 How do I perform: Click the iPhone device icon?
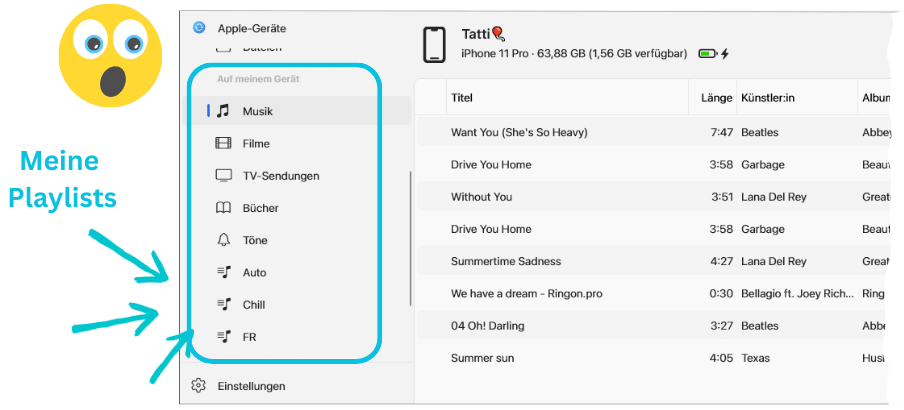pos(434,44)
